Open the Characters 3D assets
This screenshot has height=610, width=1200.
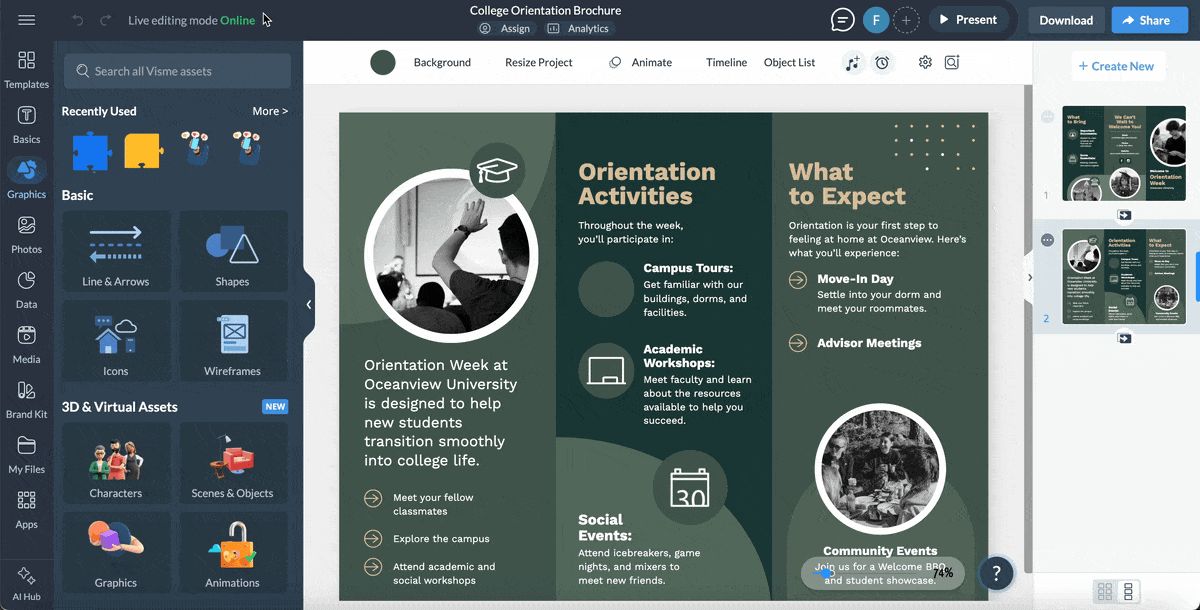(116, 463)
